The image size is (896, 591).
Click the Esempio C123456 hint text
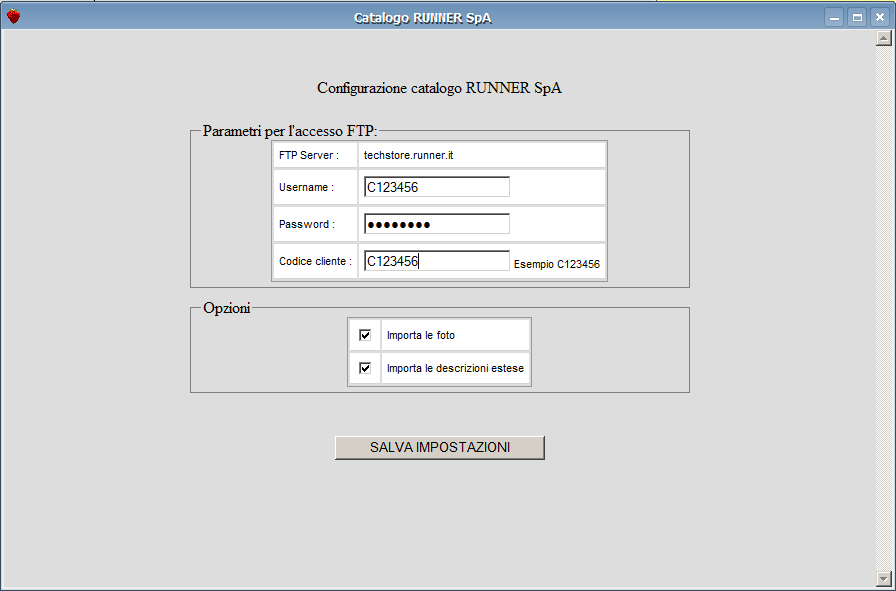557,263
